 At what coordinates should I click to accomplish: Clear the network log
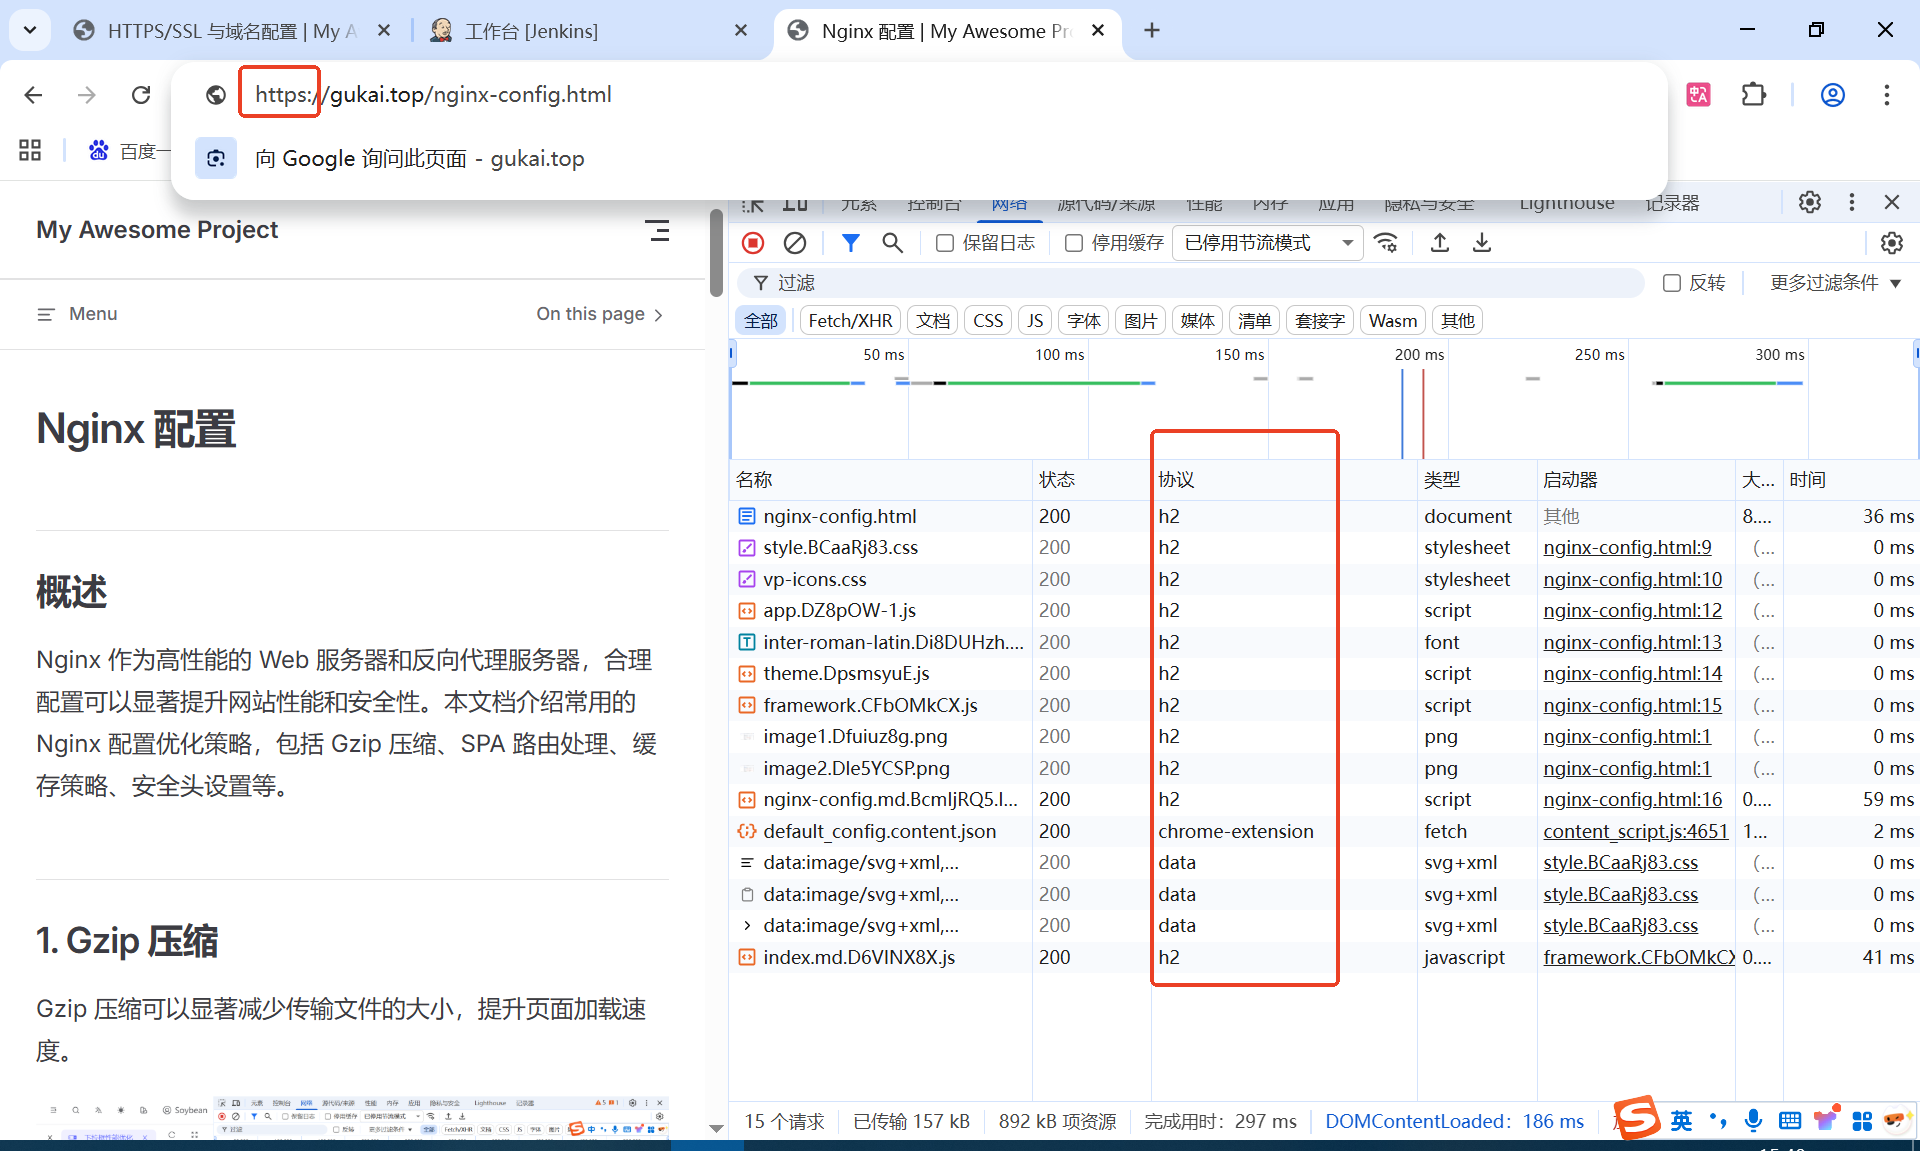pos(795,242)
